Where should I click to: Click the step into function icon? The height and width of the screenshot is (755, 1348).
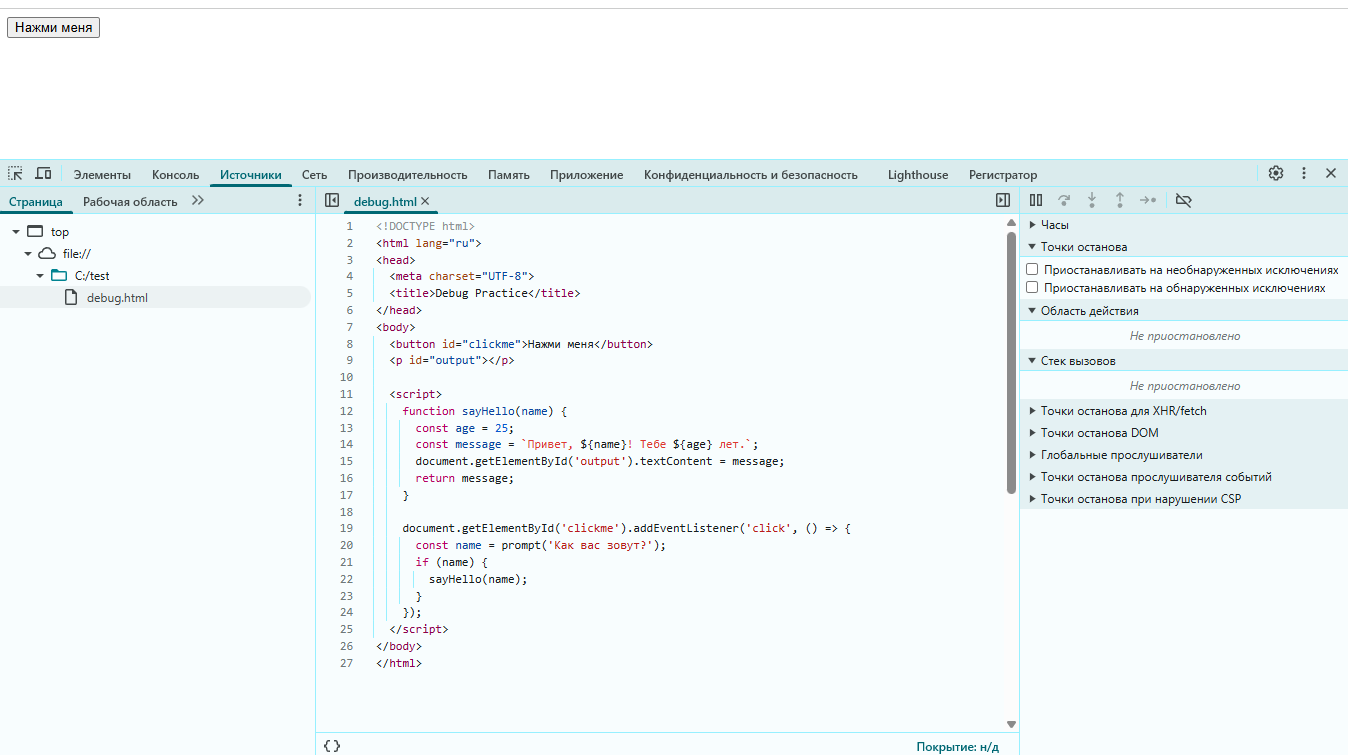[1092, 200]
